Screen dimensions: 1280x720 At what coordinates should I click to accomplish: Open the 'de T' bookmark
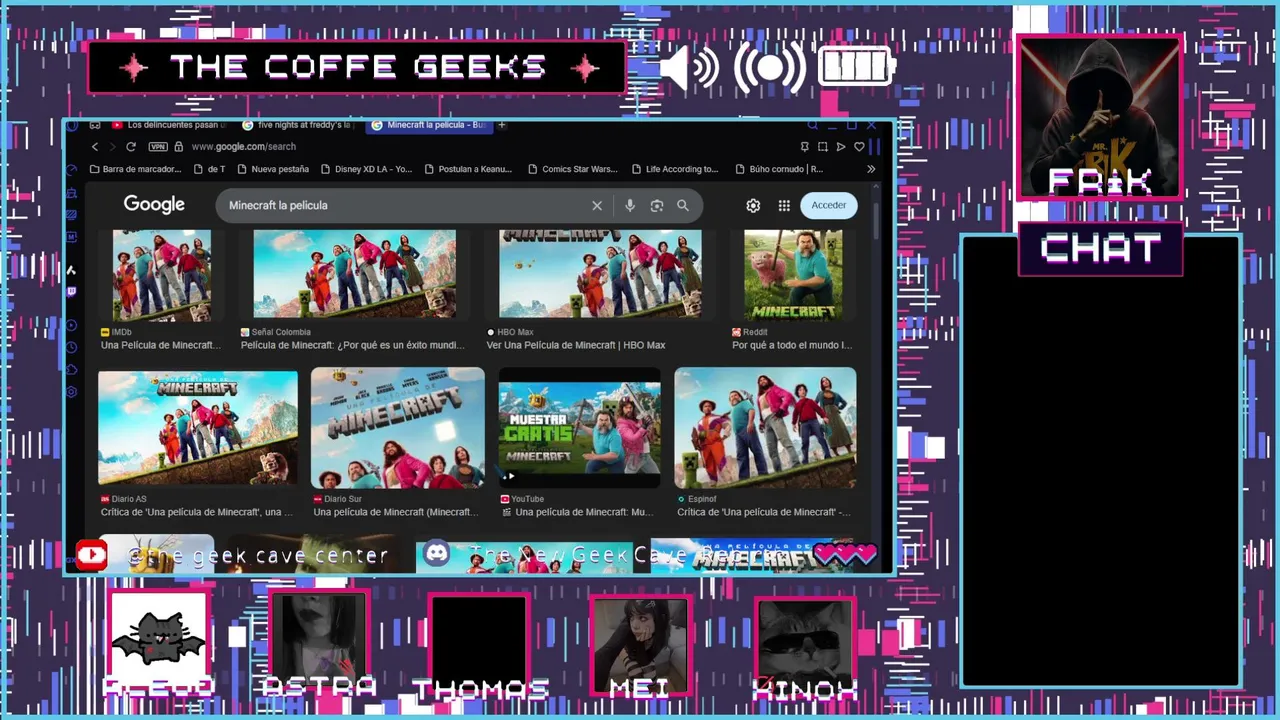pyautogui.click(x=209, y=169)
